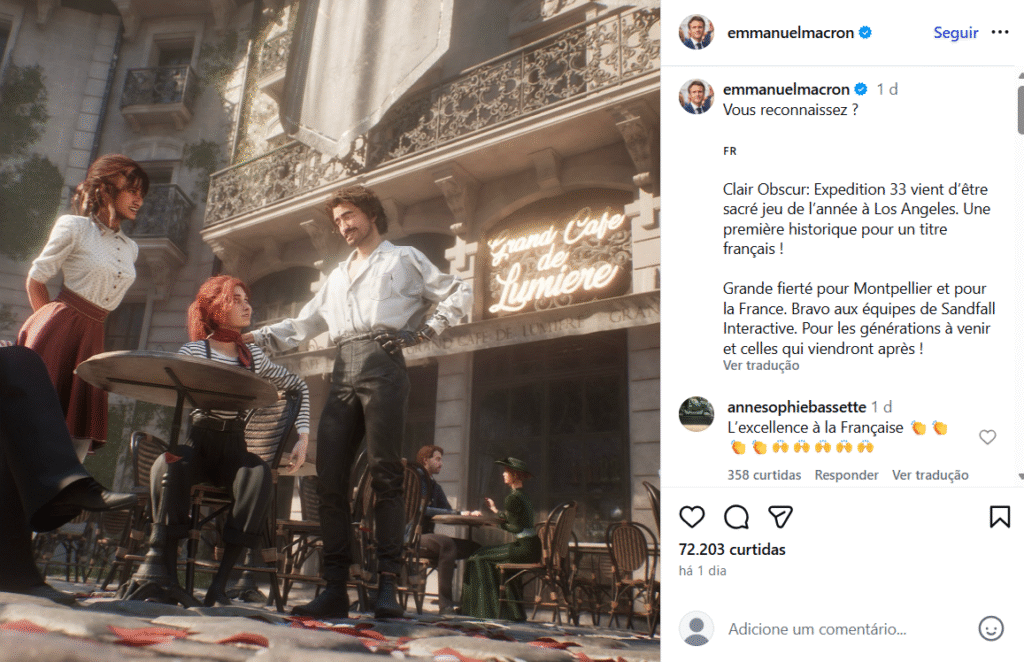The height and width of the screenshot is (662, 1024).
Task: Like annesophiebassette's comment with small heart
Action: pos(987,437)
